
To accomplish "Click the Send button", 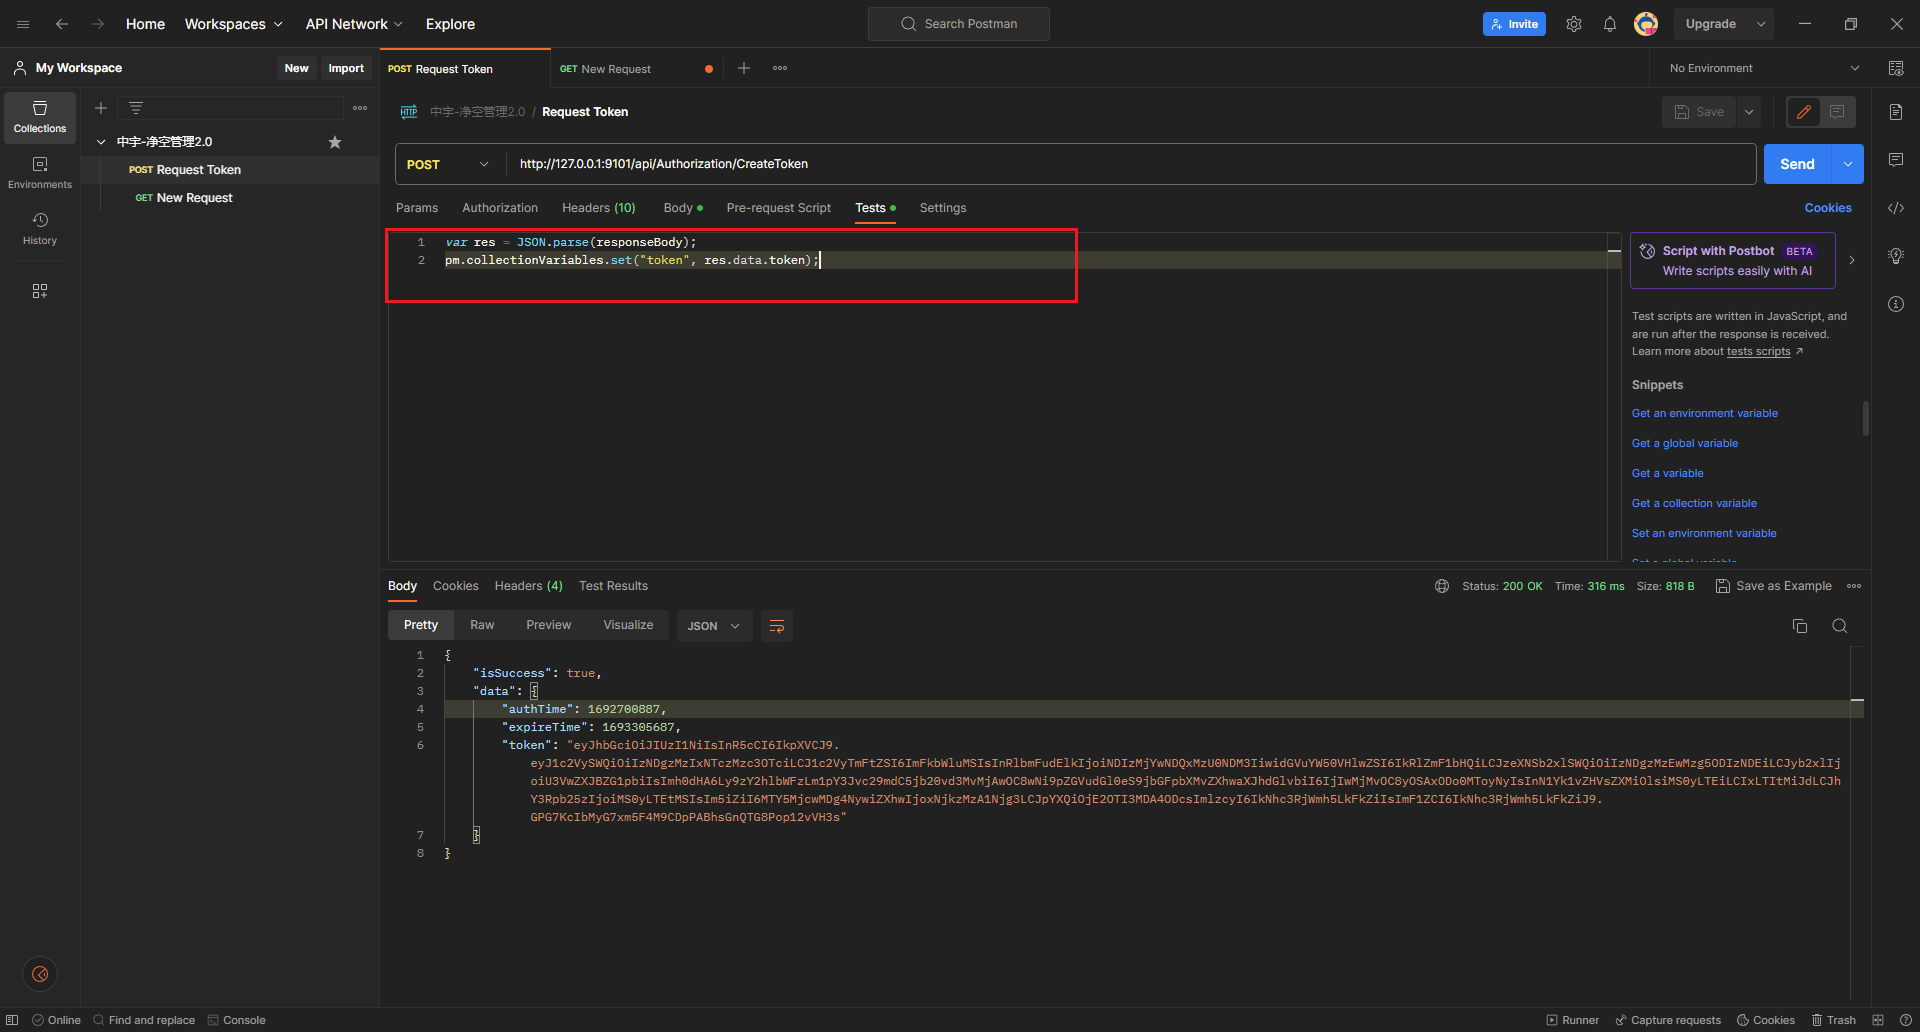I will tap(1797, 164).
